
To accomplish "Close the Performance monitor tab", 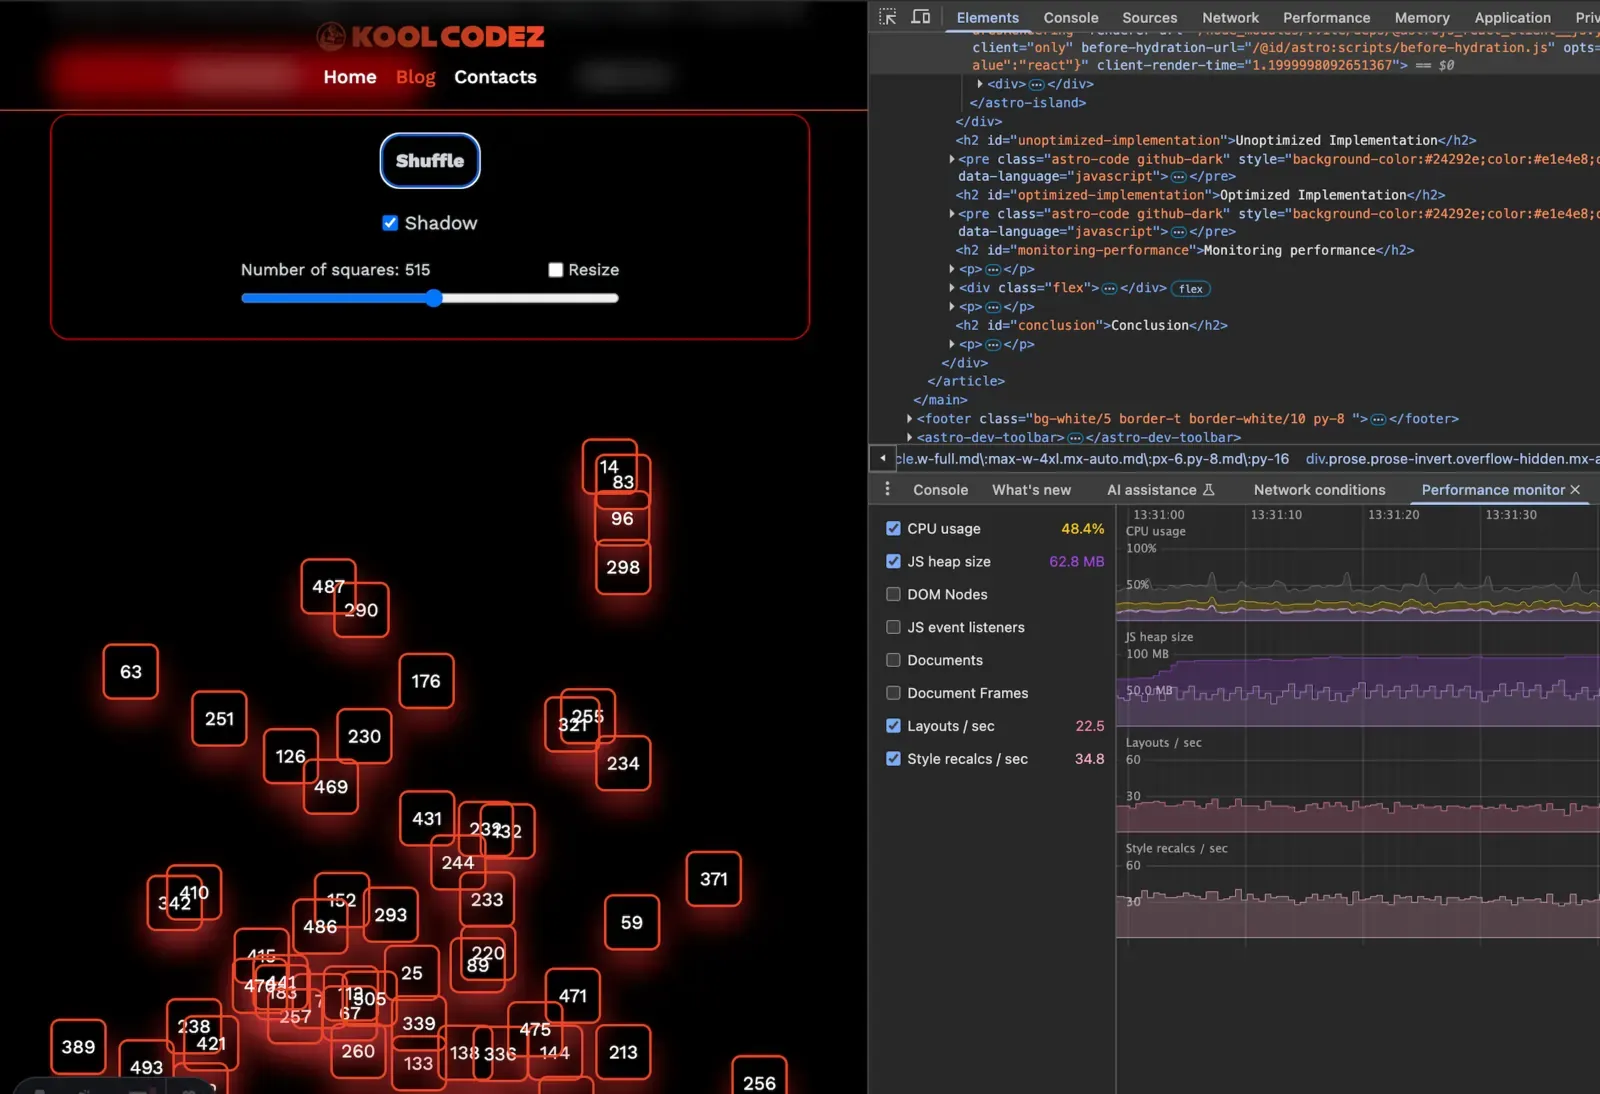I will tap(1576, 490).
